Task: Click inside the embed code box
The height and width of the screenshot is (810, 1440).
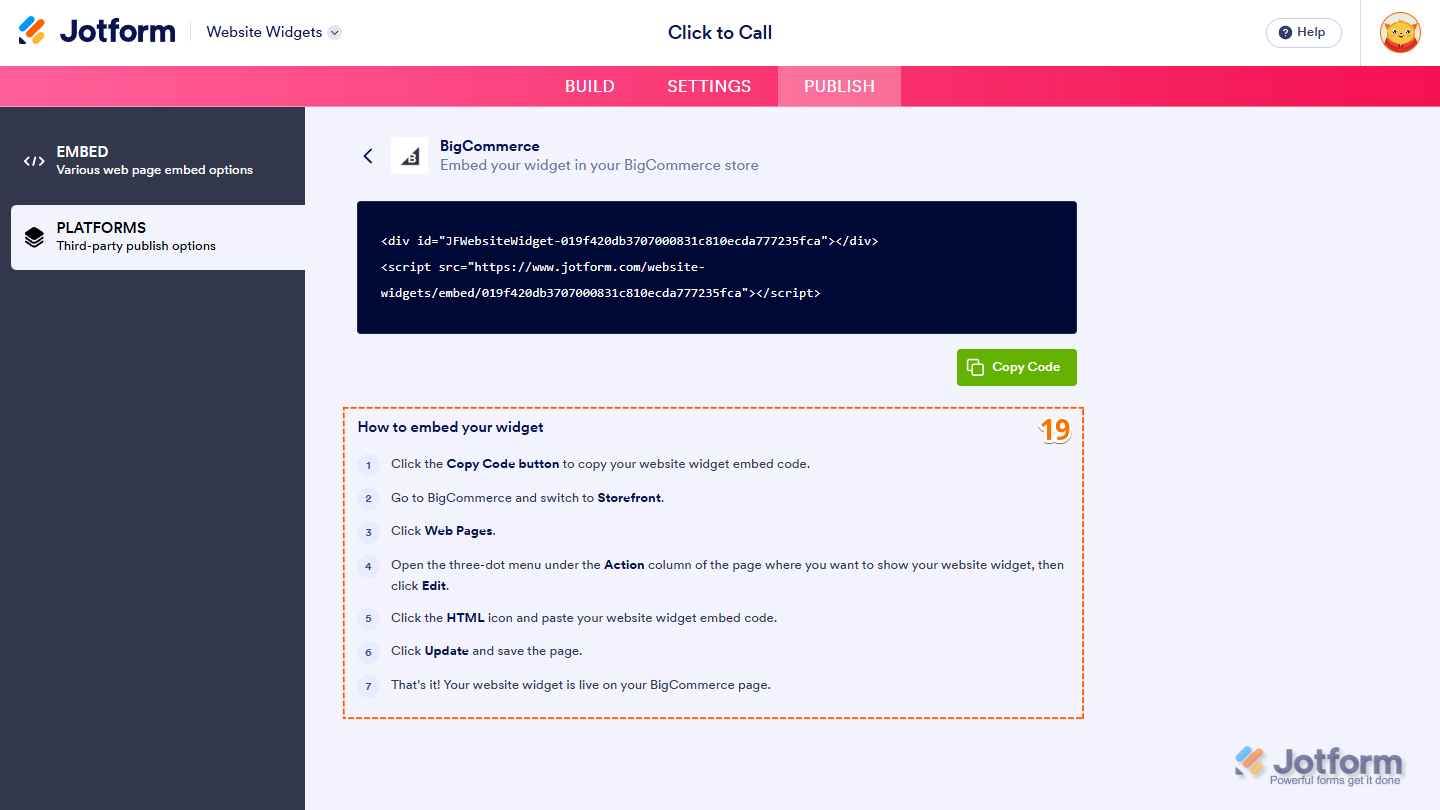Action: (716, 267)
